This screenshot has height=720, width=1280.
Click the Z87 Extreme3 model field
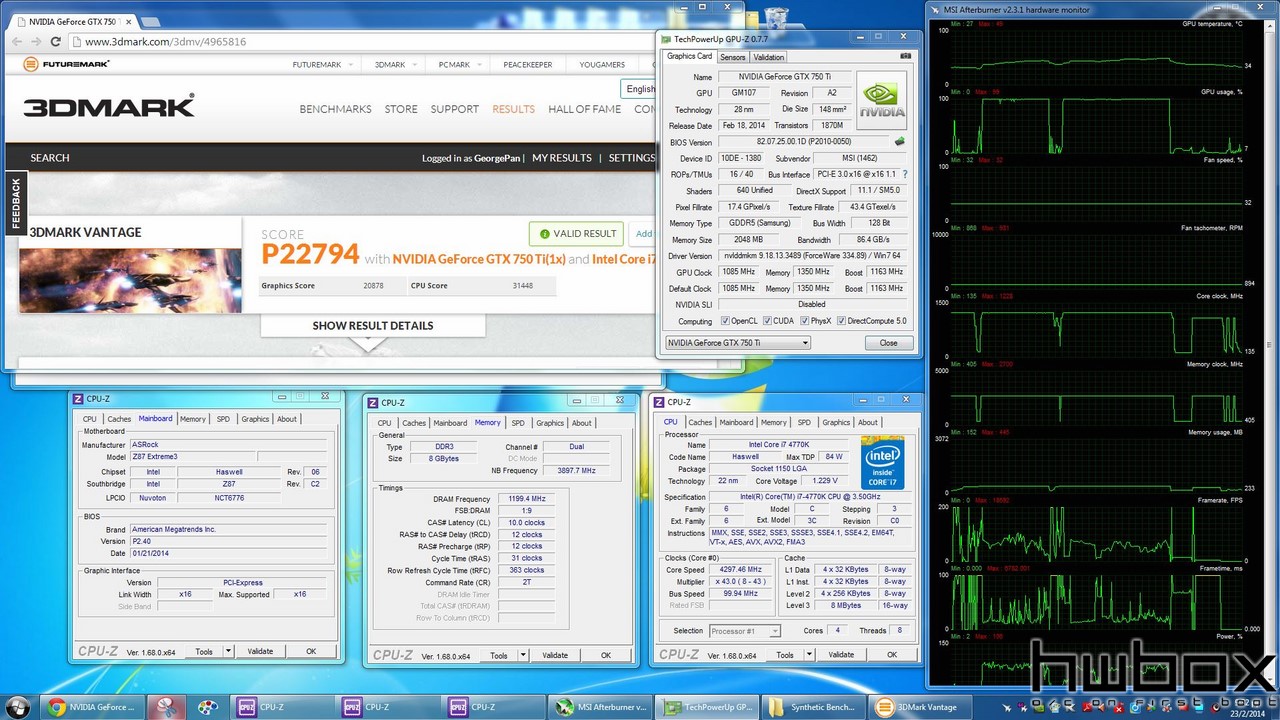(193, 457)
